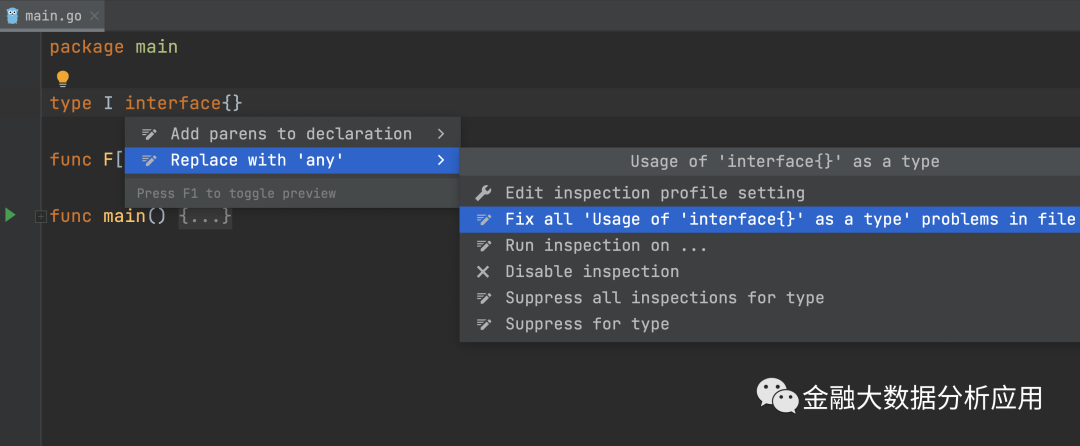Expand the folded main function body
Viewport: 1080px width, 446px height.
[40, 216]
